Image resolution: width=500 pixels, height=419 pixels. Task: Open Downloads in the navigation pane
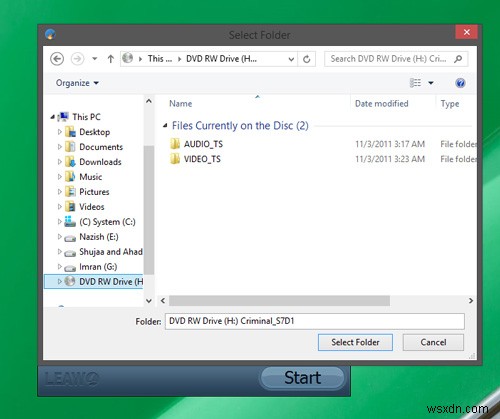[x=100, y=162]
